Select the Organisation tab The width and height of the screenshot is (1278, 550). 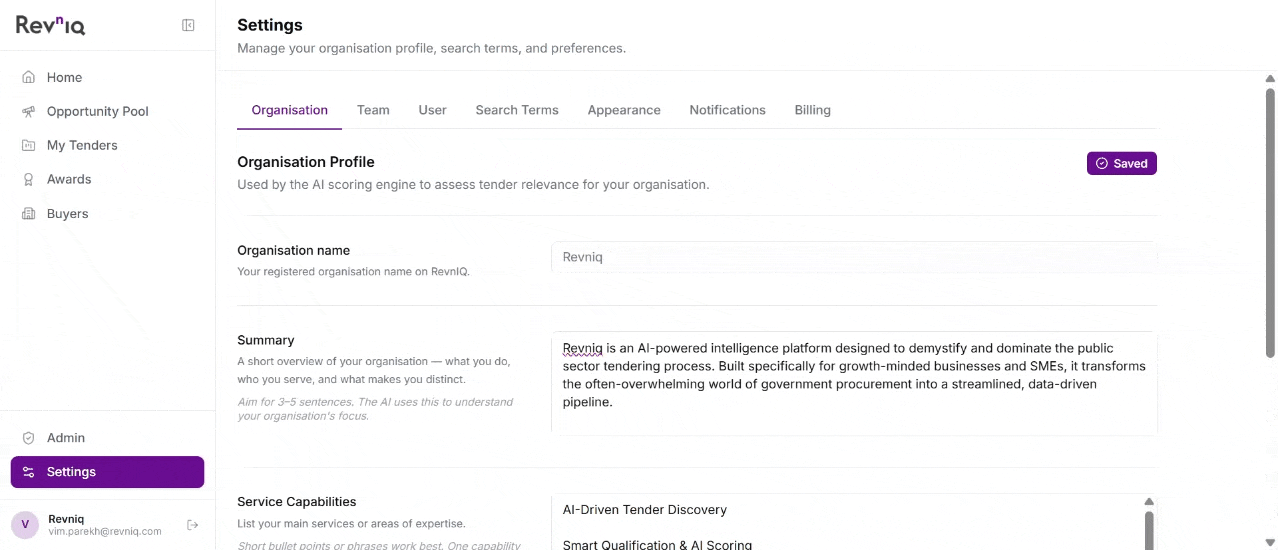[x=290, y=110]
